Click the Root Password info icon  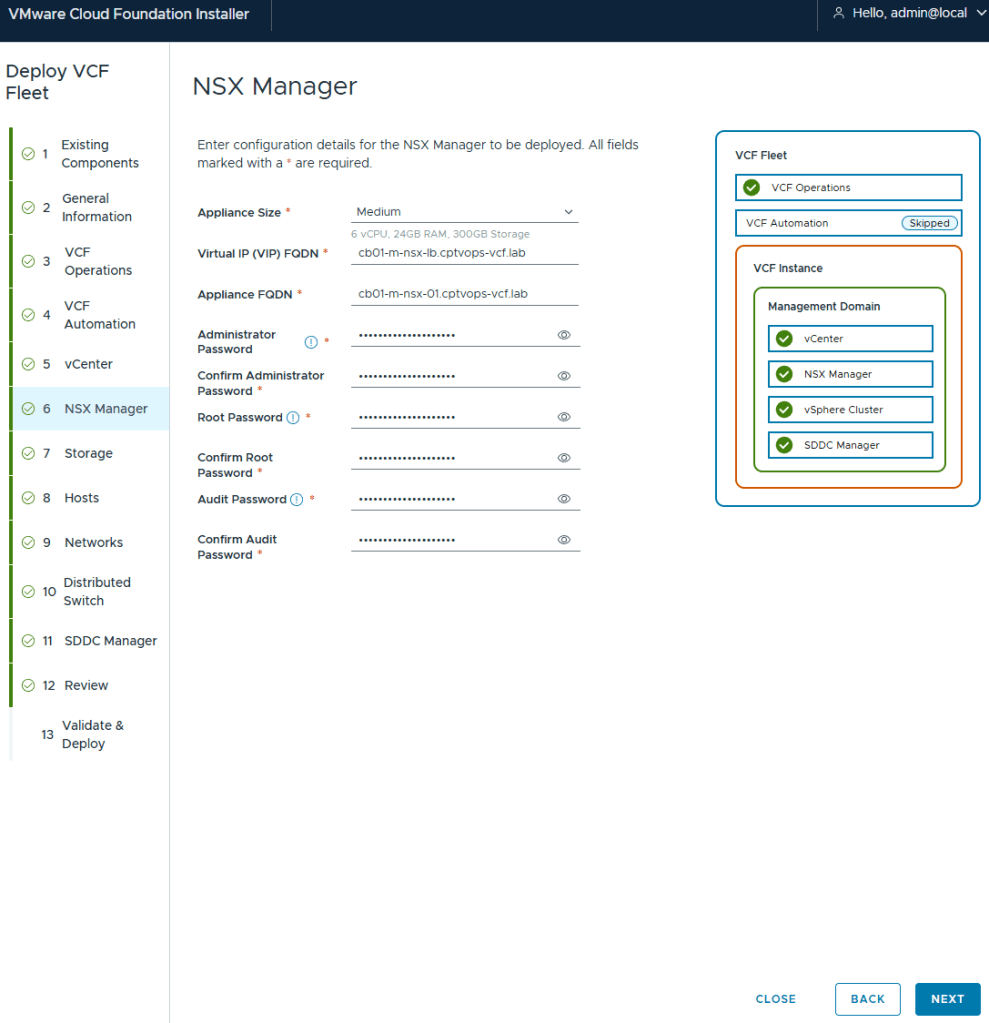pyautogui.click(x=293, y=418)
